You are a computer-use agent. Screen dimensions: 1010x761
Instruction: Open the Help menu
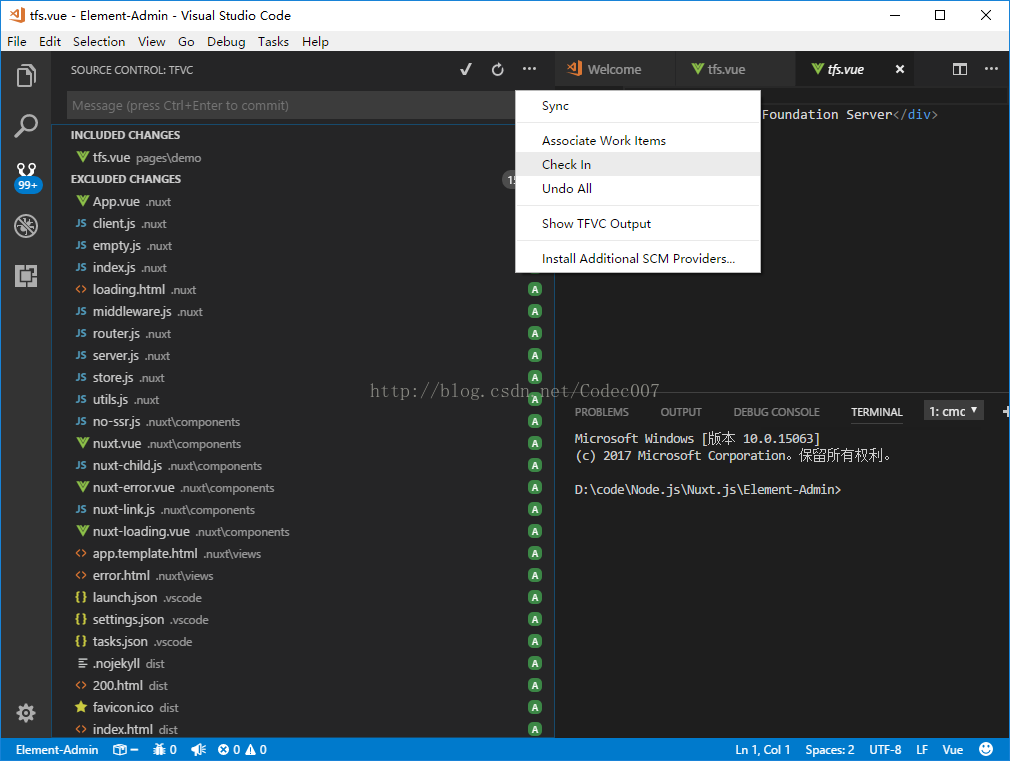pyautogui.click(x=315, y=41)
